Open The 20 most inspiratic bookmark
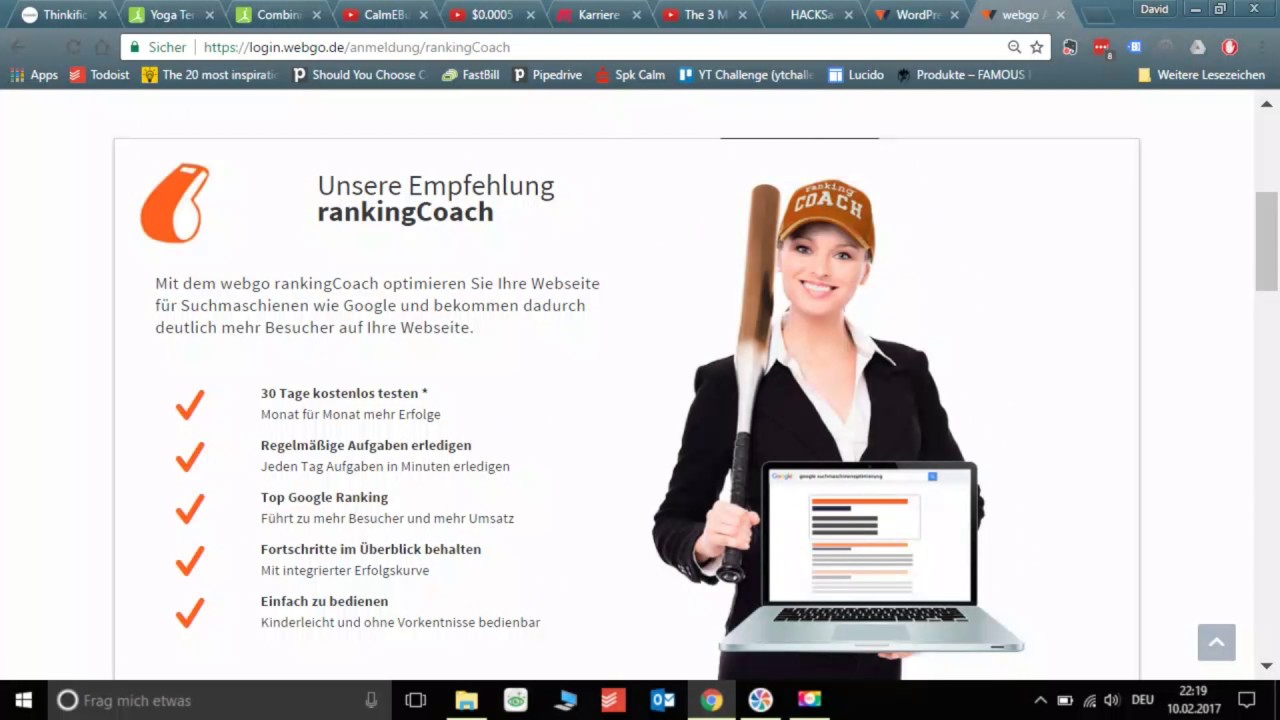This screenshot has width=1280, height=720. (211, 75)
